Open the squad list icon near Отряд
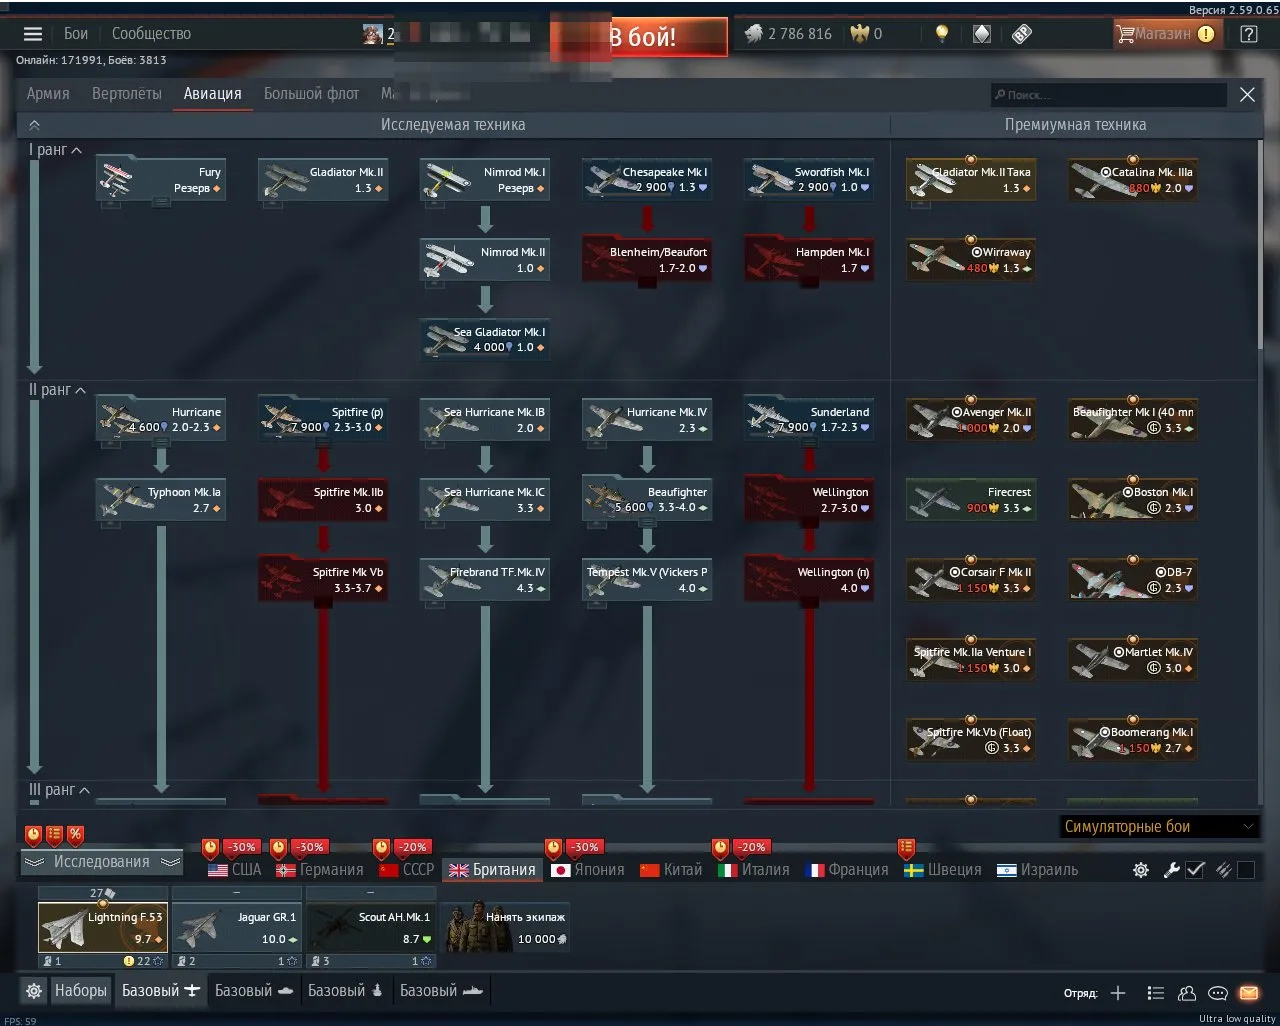This screenshot has width=1280, height=1026. (x=1156, y=993)
